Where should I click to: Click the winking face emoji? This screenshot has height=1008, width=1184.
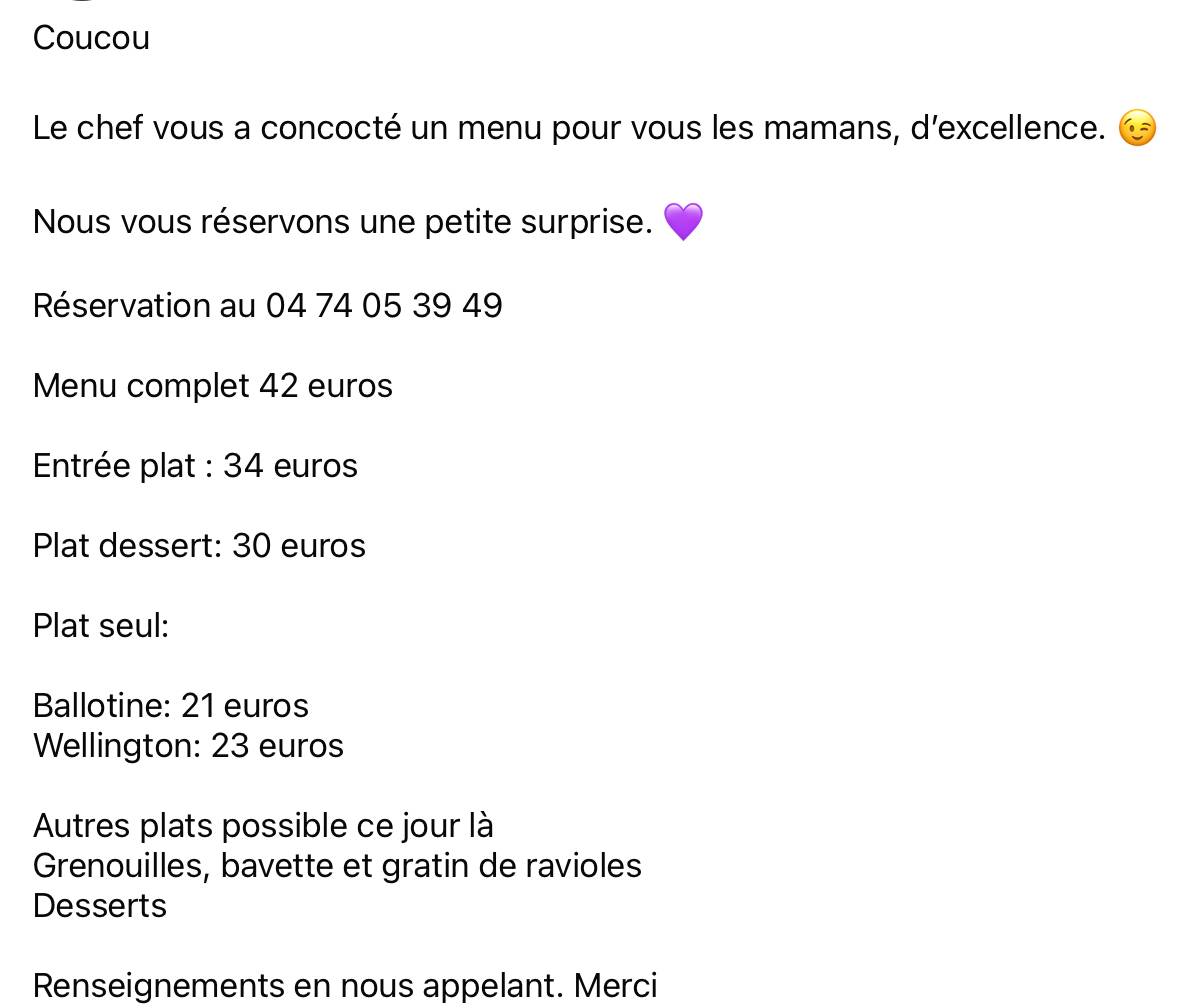(1136, 128)
